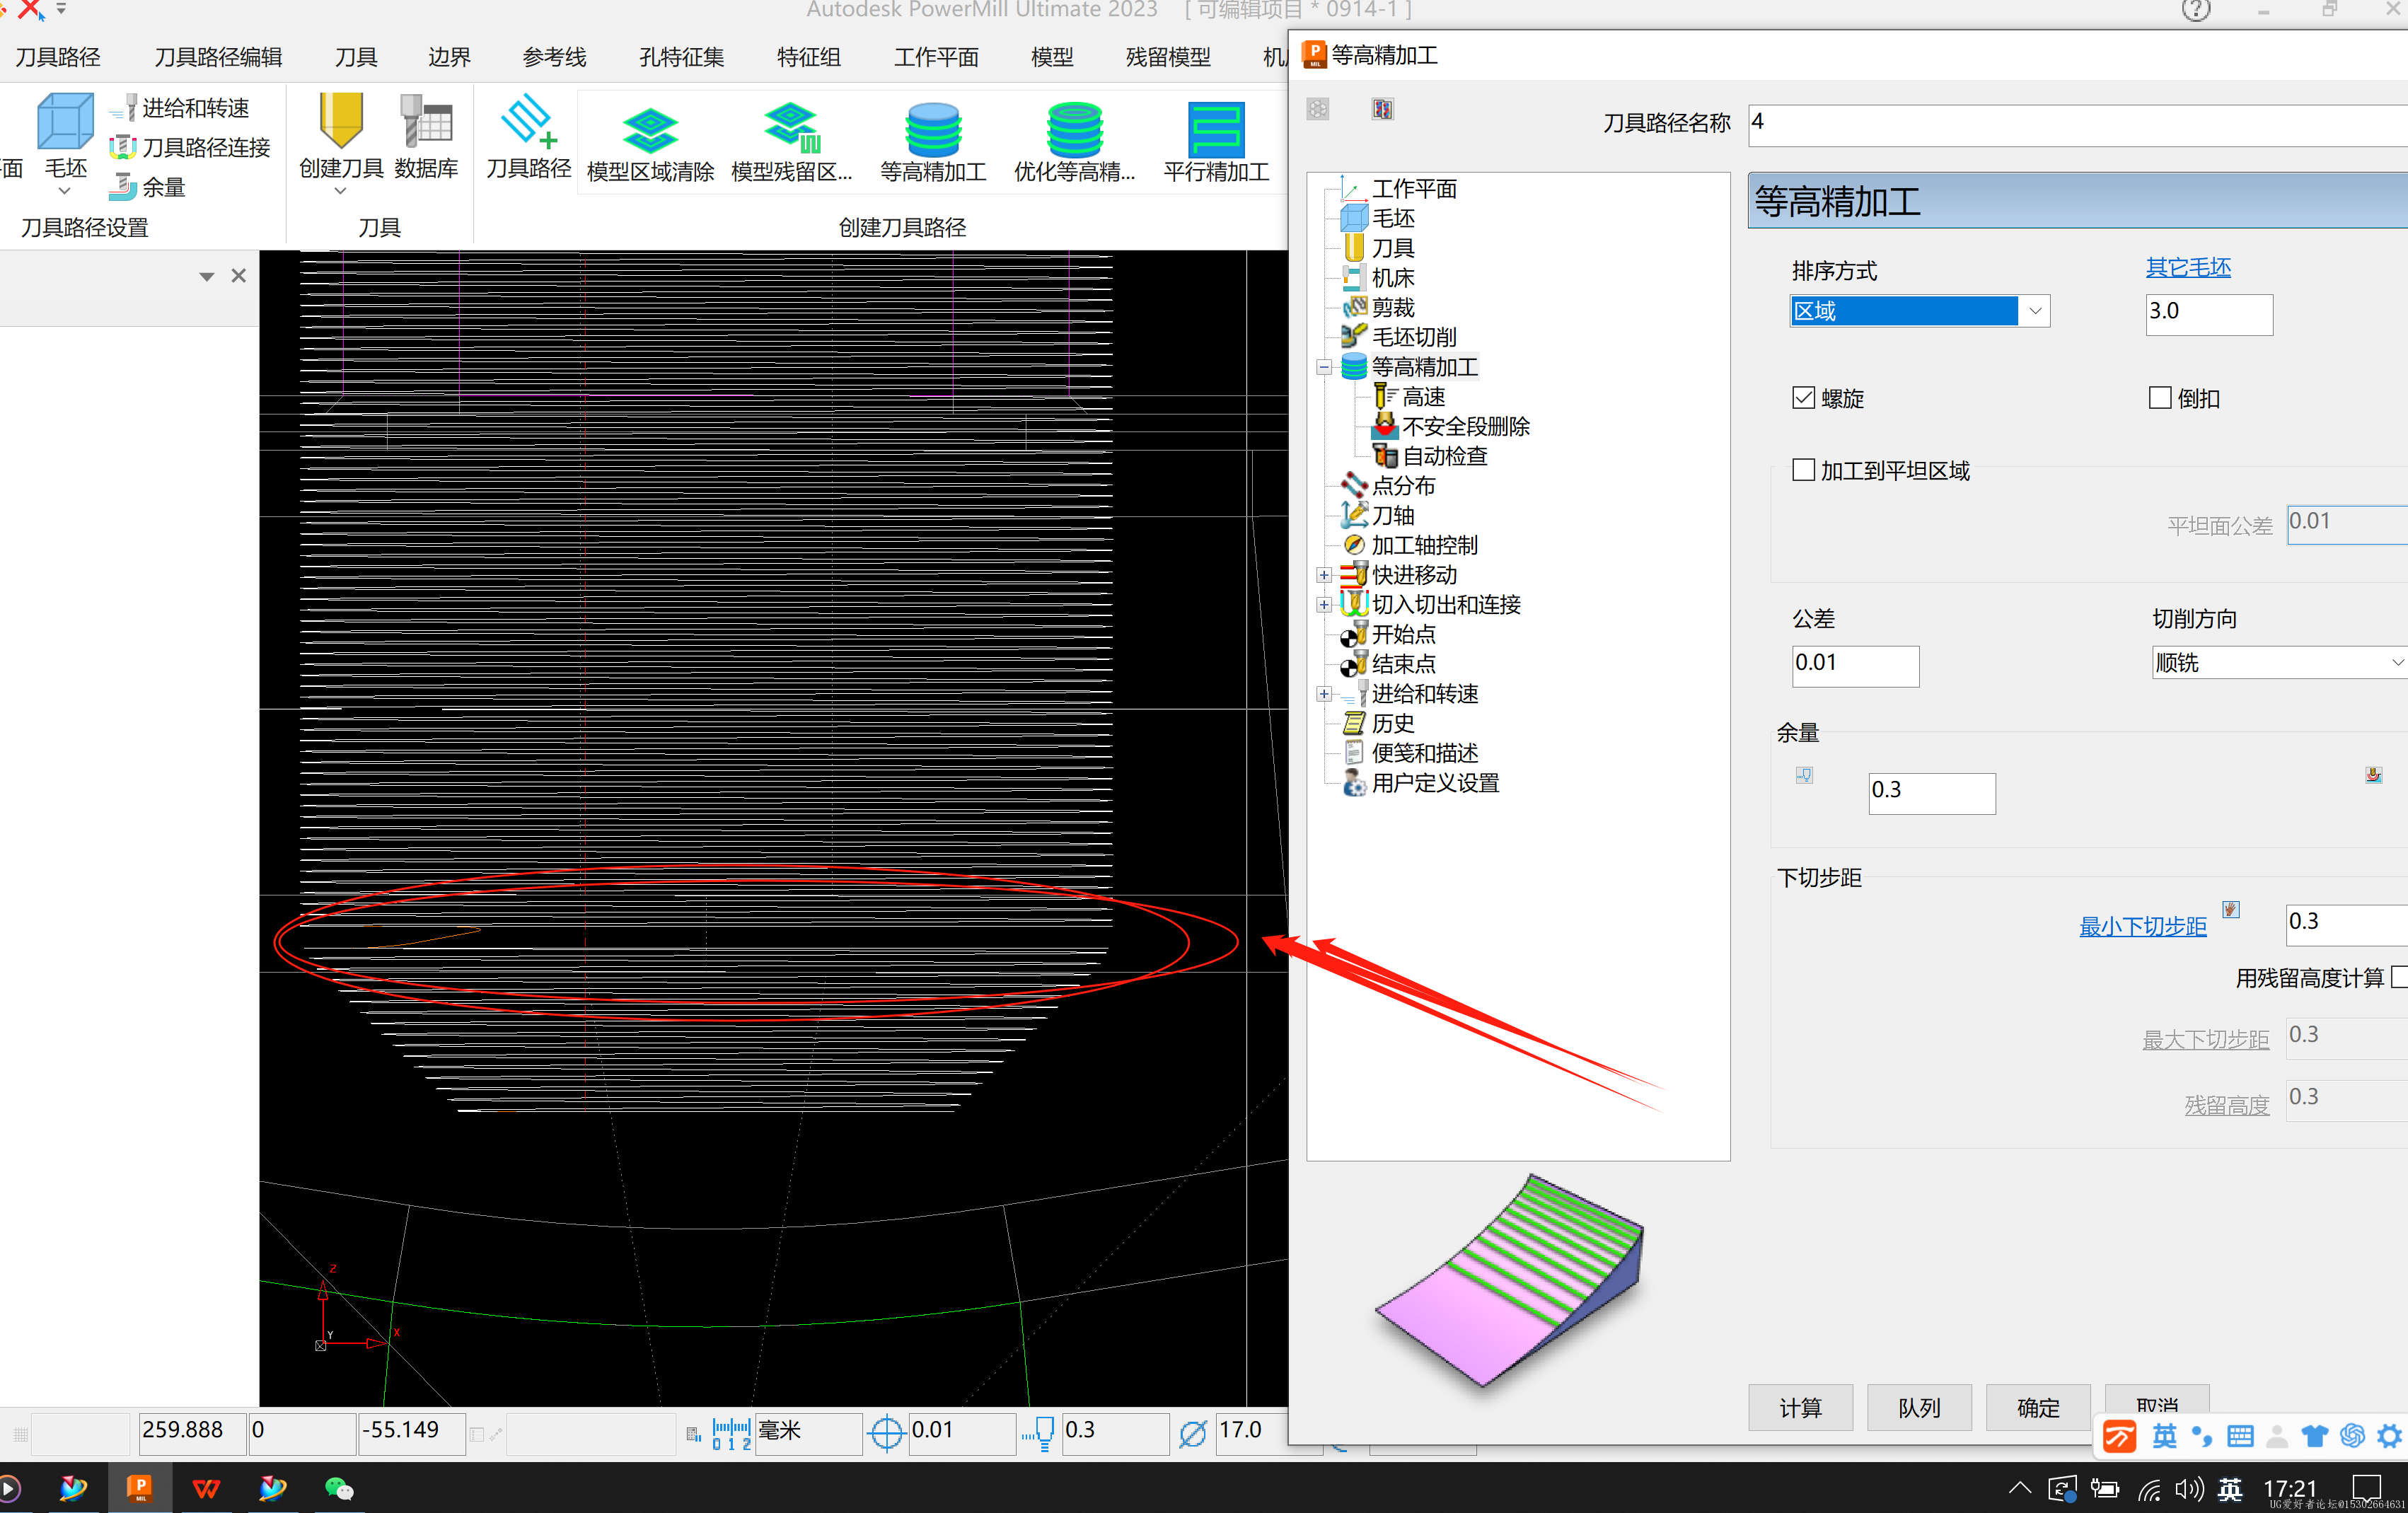Choose 平行精加工 strategy
The width and height of the screenshot is (2408, 1513).
point(1216,142)
